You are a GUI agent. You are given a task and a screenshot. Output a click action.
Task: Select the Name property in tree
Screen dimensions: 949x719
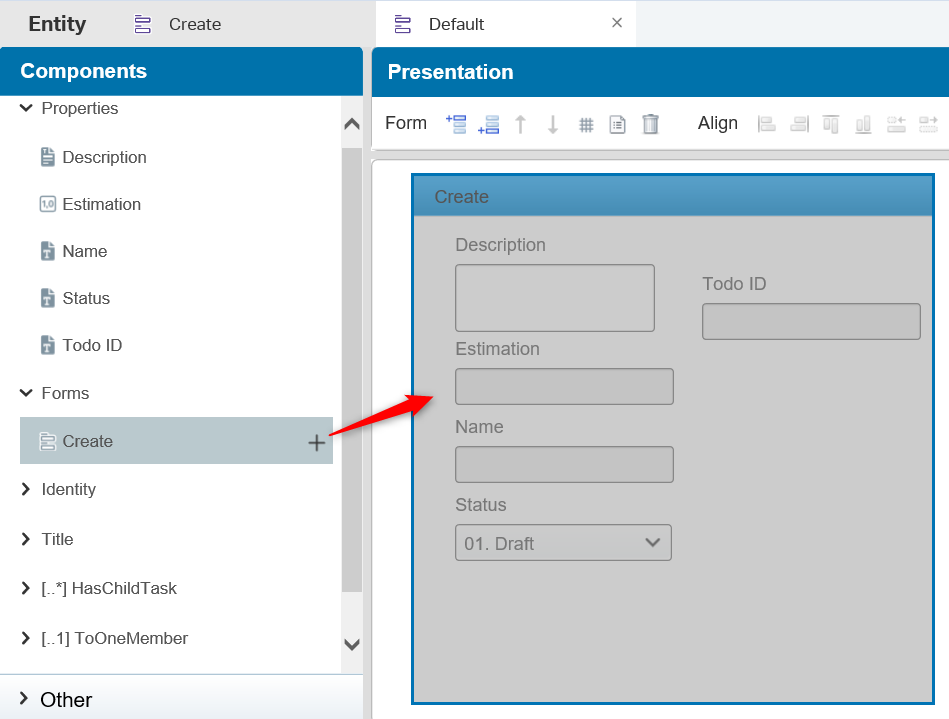[85, 251]
